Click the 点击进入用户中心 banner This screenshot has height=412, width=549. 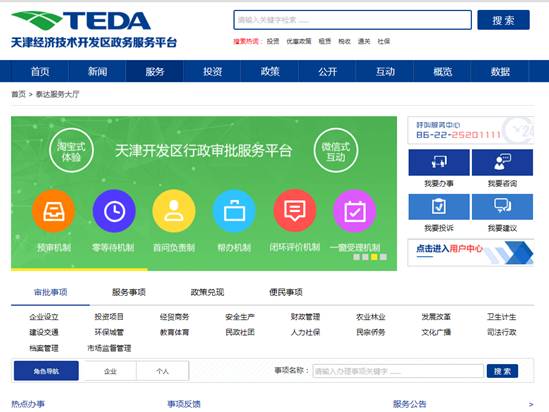pos(471,252)
